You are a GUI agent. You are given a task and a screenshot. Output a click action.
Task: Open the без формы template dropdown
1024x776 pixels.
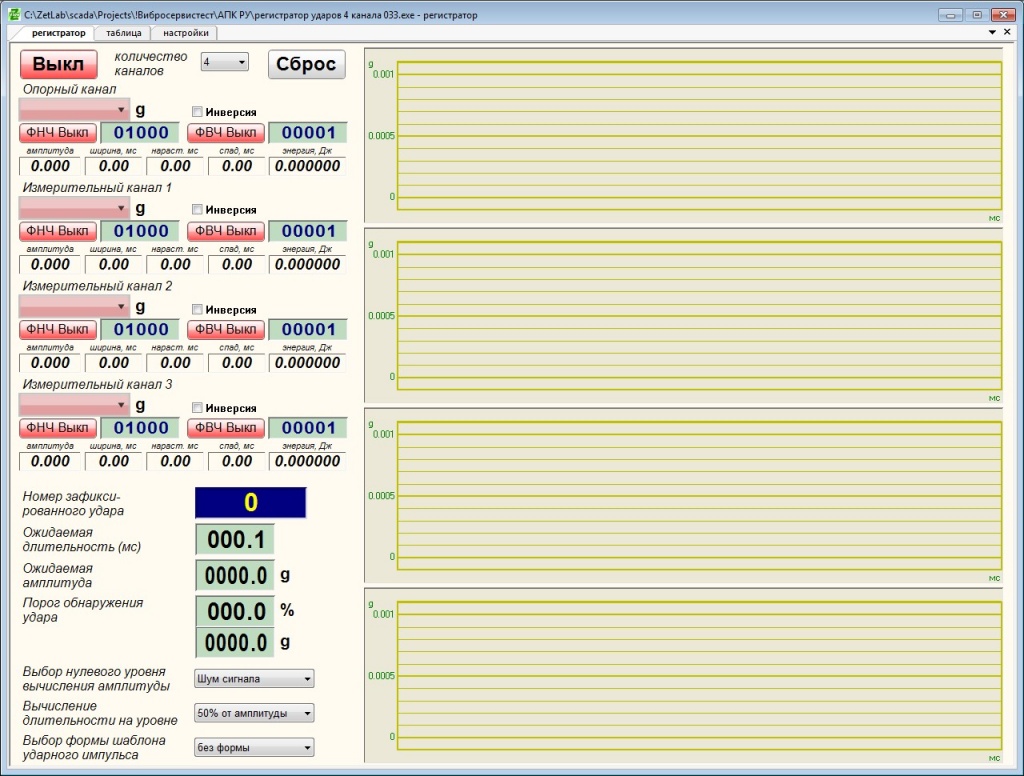254,747
